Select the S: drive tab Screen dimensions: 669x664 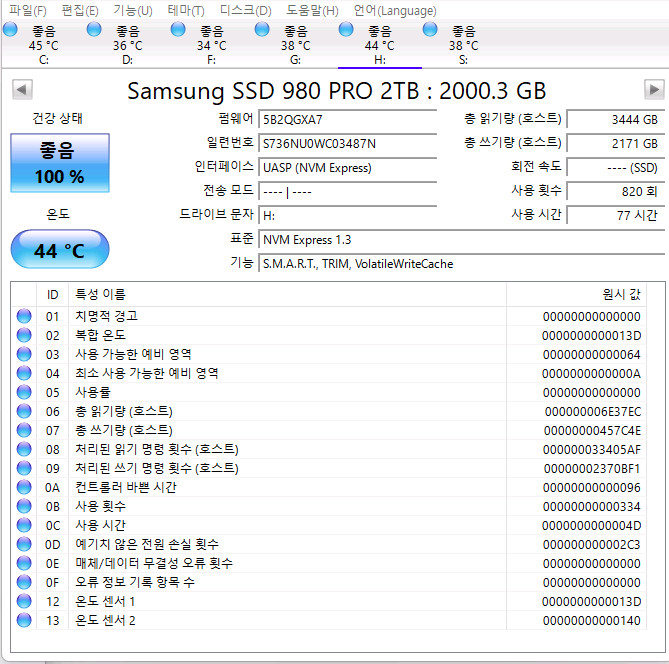(x=463, y=45)
